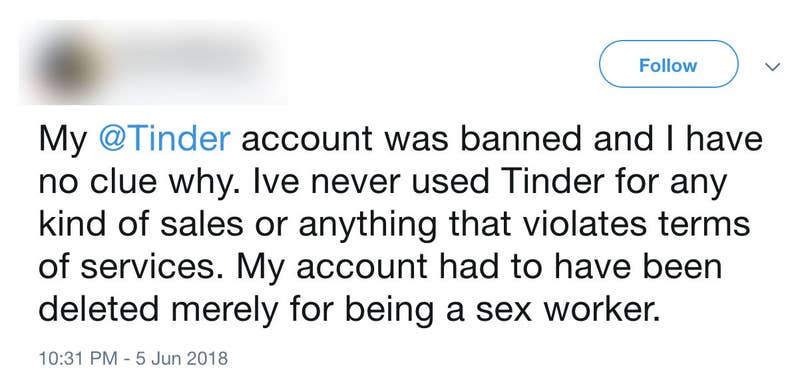Click the tweet line starting 'no clue why'
The height and width of the screenshot is (382, 800).
382,184
